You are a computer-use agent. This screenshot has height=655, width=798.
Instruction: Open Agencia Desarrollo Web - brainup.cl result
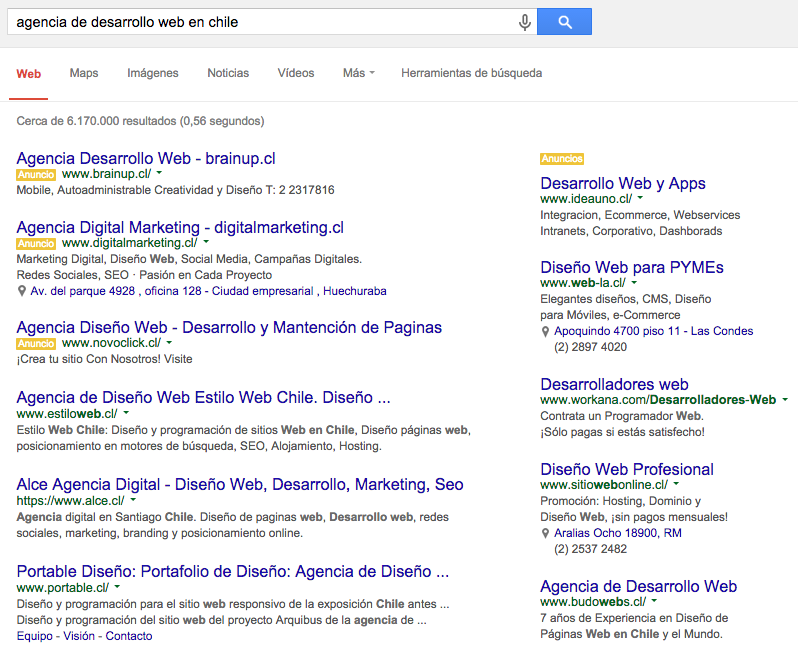coord(146,158)
